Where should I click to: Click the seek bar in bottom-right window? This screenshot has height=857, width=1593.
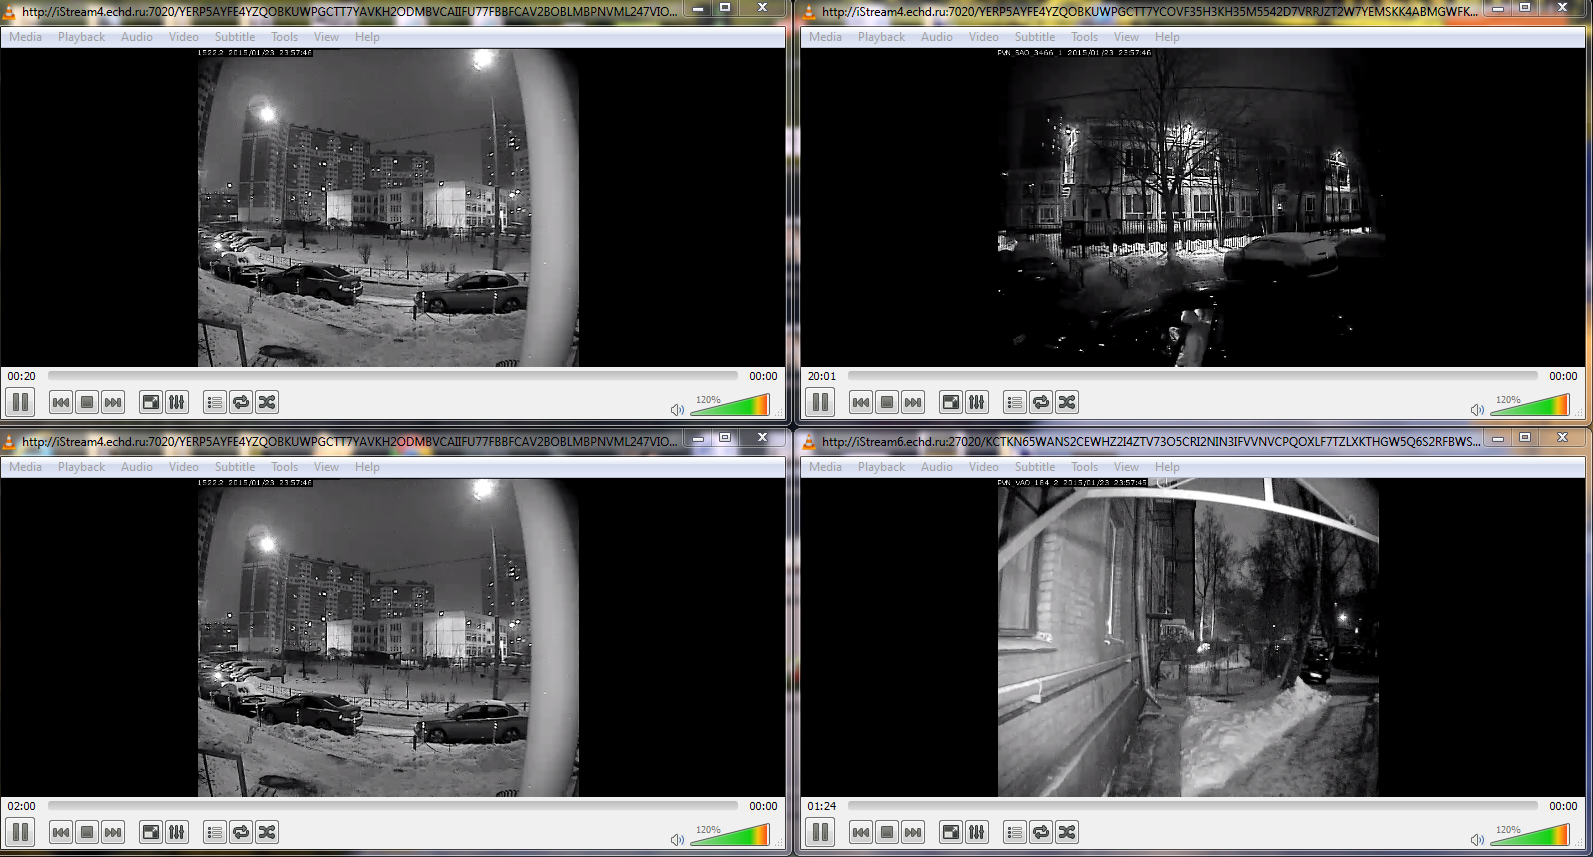1193,806
